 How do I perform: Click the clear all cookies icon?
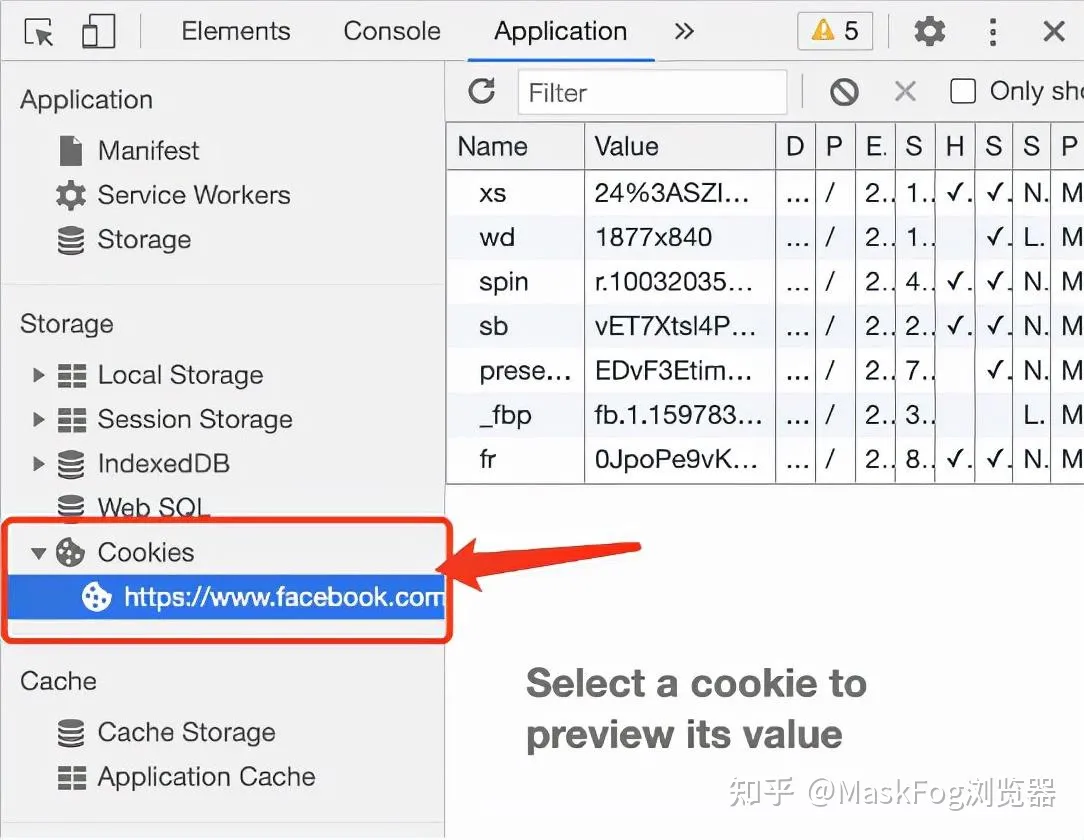844,92
